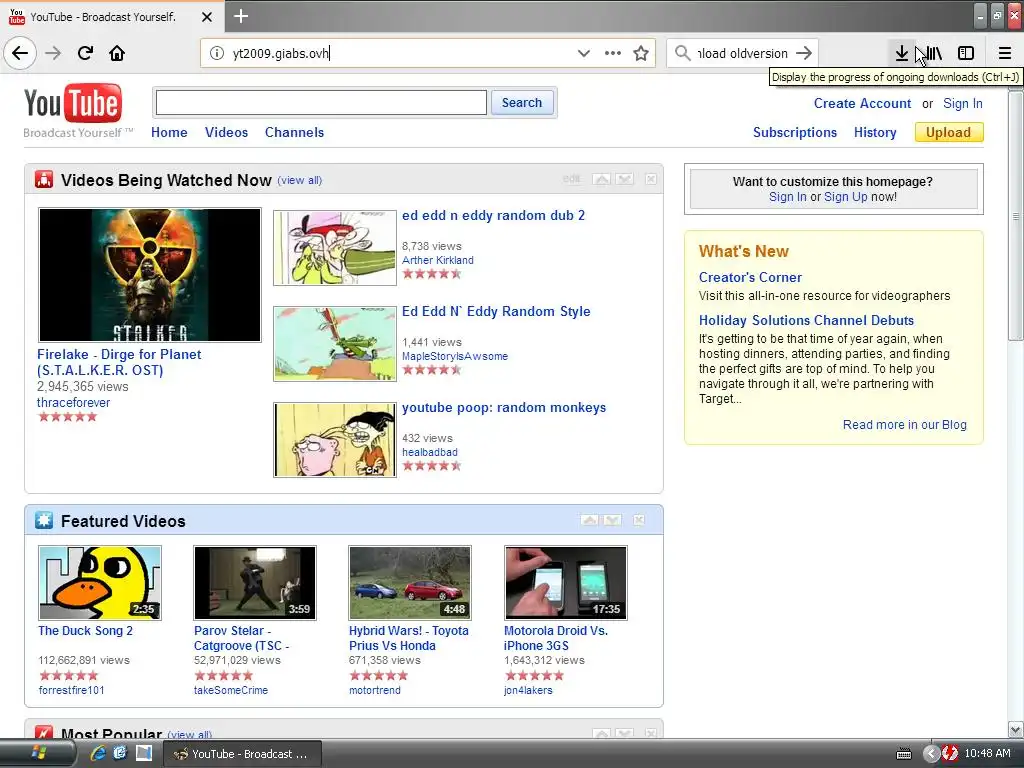The image size is (1024, 768).
Task: Go back to the previous page
Action: (x=20, y=53)
